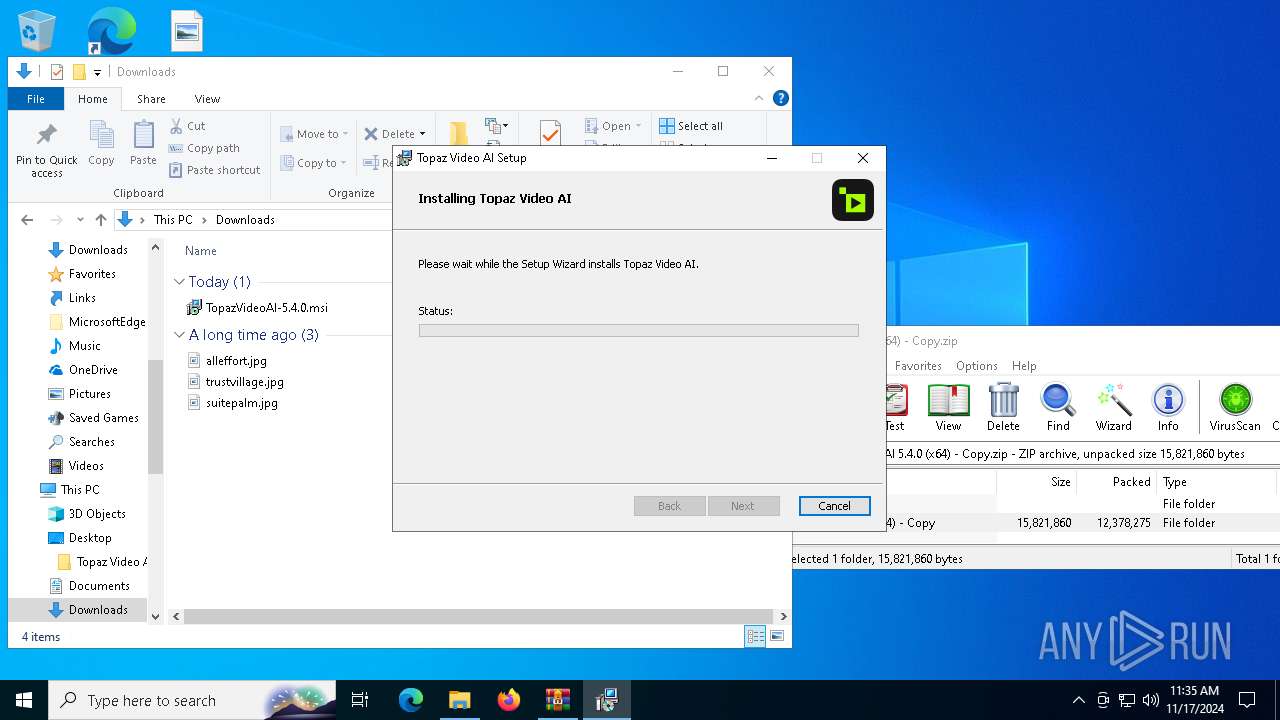Image resolution: width=1280 pixels, height=720 pixels.
Task: Select trustvillage.jpg file
Action: (x=235, y=382)
